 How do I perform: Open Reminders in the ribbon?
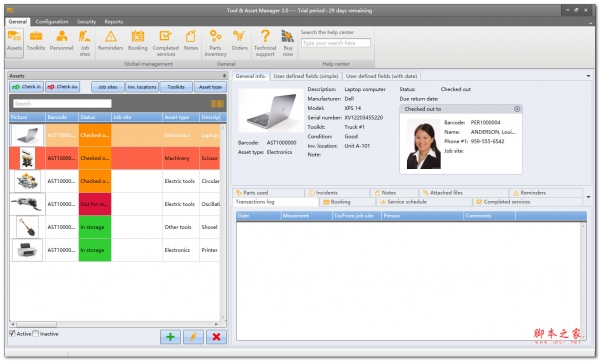click(x=111, y=41)
